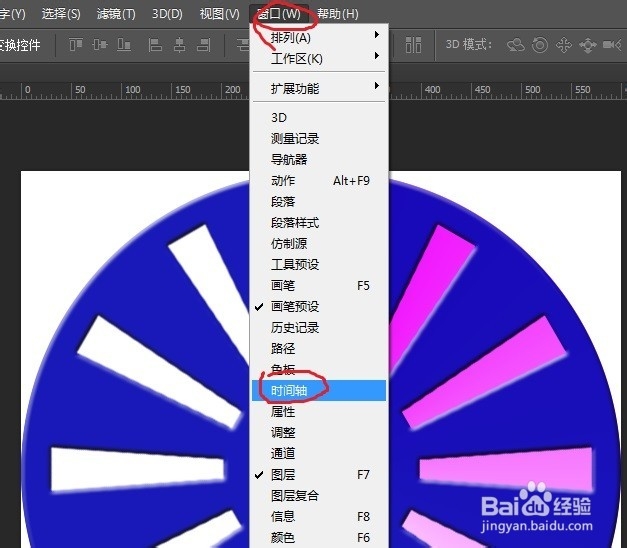This screenshot has width=627, height=548.
Task: Select the 3D slide mode icon
Action: (588, 45)
